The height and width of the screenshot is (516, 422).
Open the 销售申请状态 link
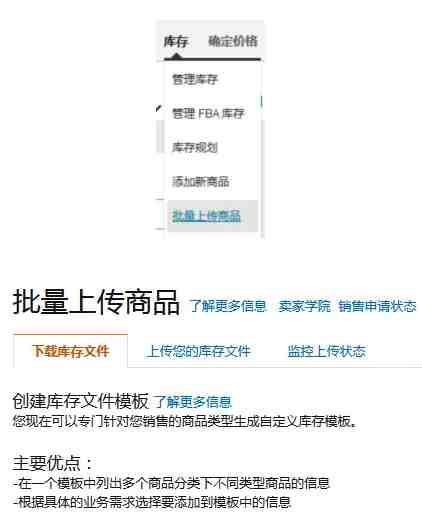click(x=377, y=306)
